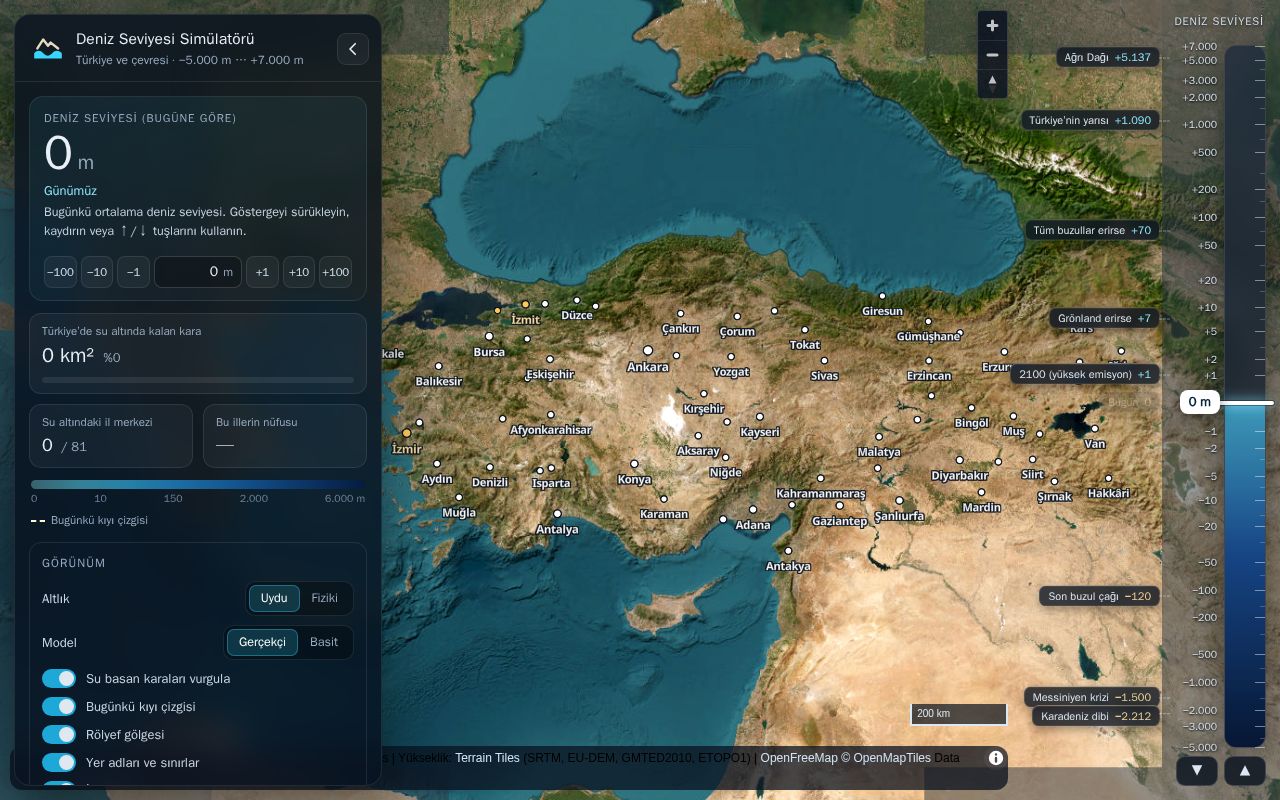1280x800 pixels.
Task: Switch basemap to Fiziki
Action: coord(325,598)
